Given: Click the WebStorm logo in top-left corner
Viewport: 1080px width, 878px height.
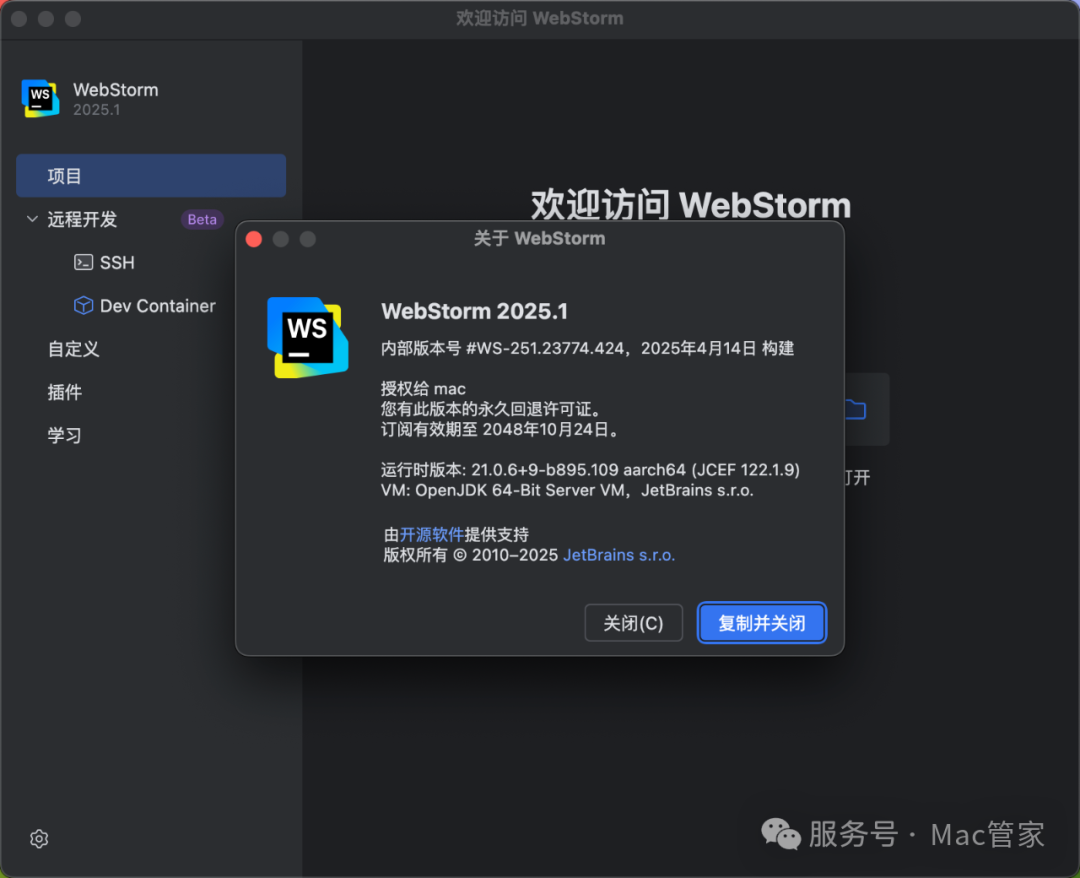Looking at the screenshot, I should [x=40, y=98].
